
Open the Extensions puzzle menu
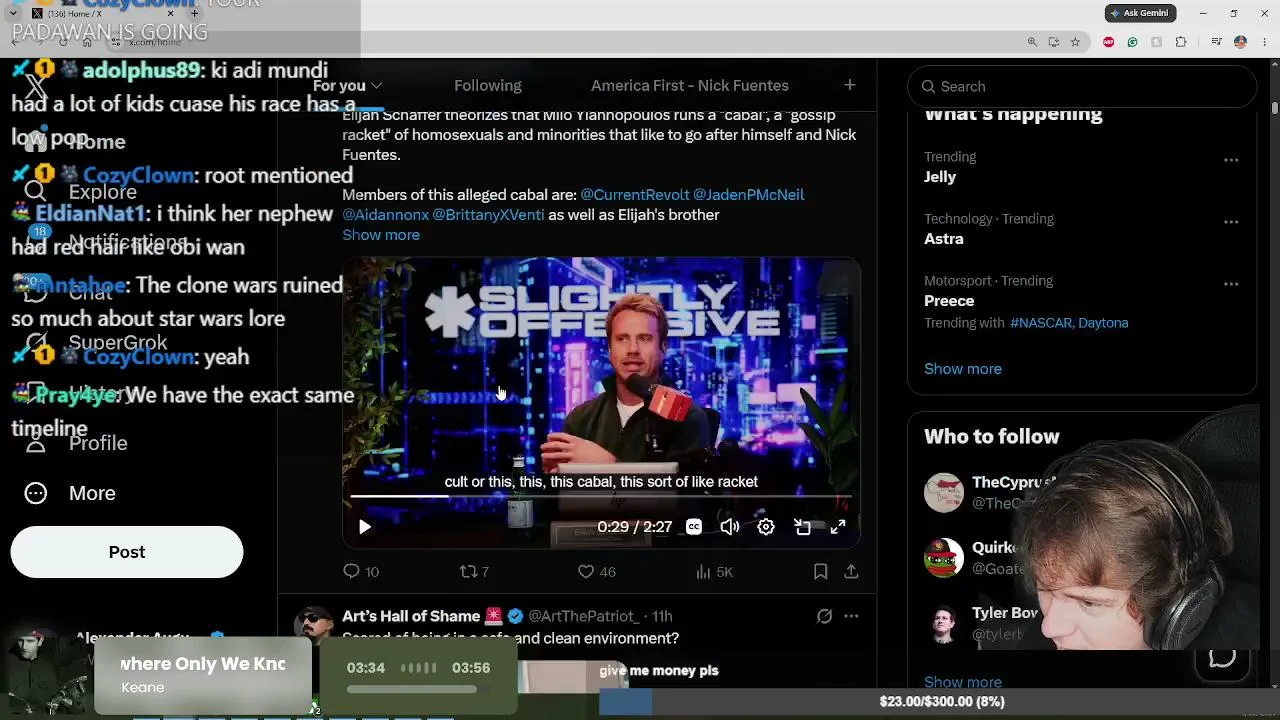[1181, 42]
